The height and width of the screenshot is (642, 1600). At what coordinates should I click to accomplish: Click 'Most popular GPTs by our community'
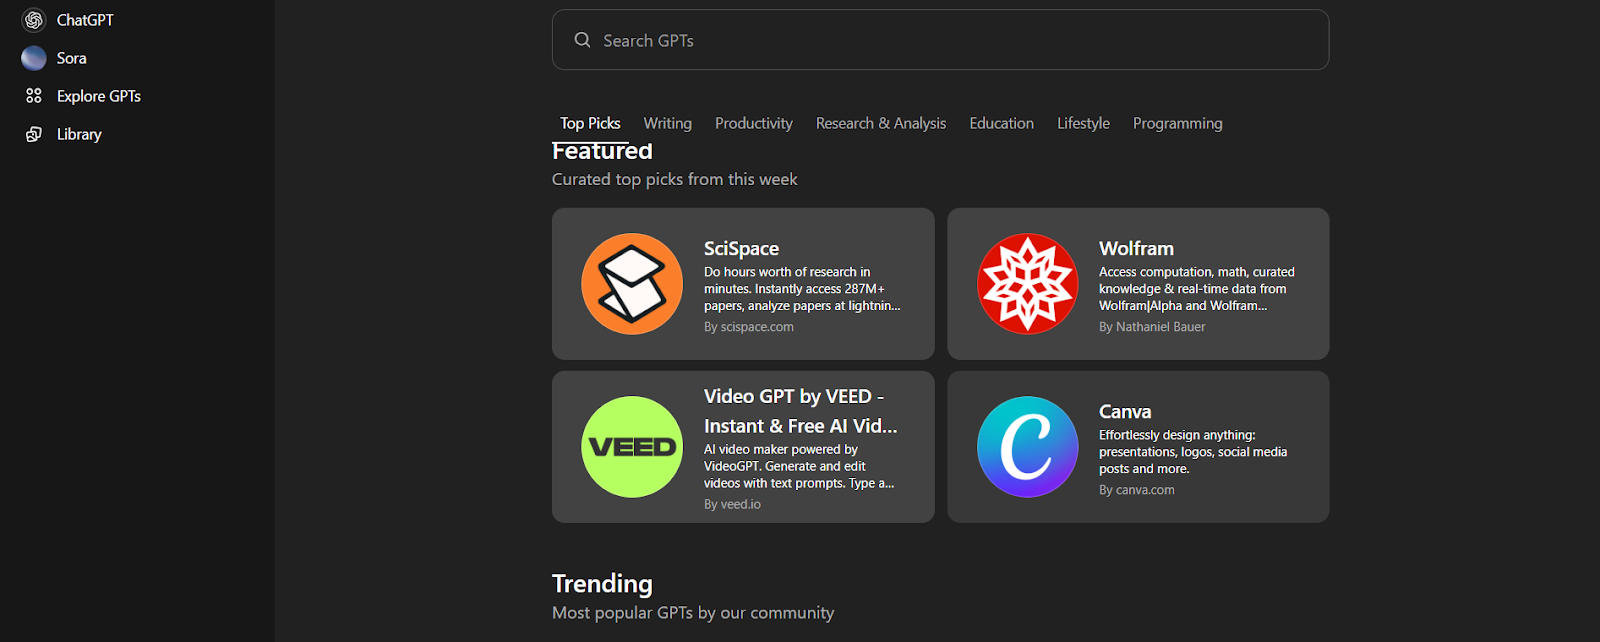pyautogui.click(x=693, y=613)
